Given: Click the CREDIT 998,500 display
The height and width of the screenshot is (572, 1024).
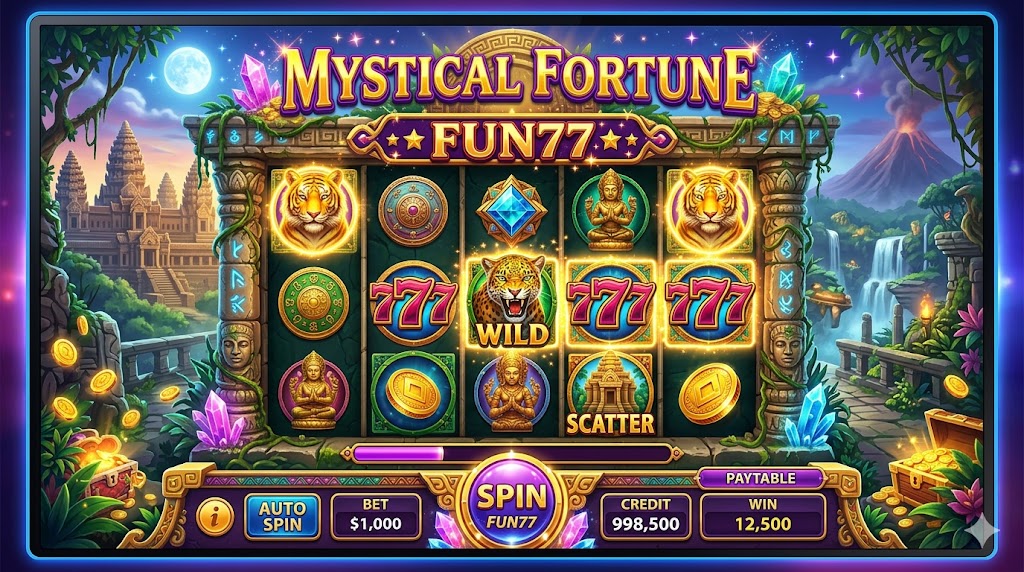Looking at the screenshot, I should pyautogui.click(x=645, y=516).
